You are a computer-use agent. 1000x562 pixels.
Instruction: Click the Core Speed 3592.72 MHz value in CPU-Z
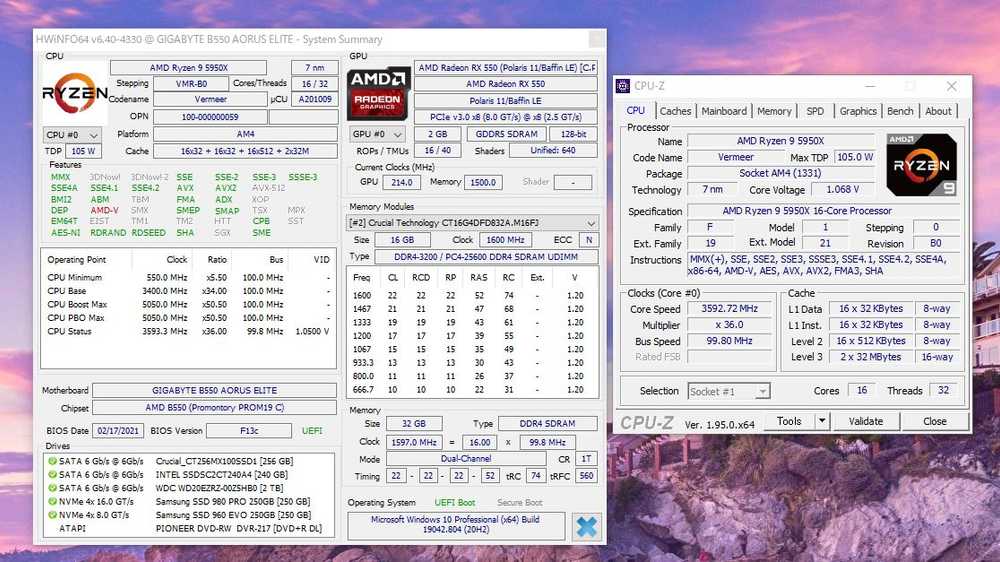point(730,309)
